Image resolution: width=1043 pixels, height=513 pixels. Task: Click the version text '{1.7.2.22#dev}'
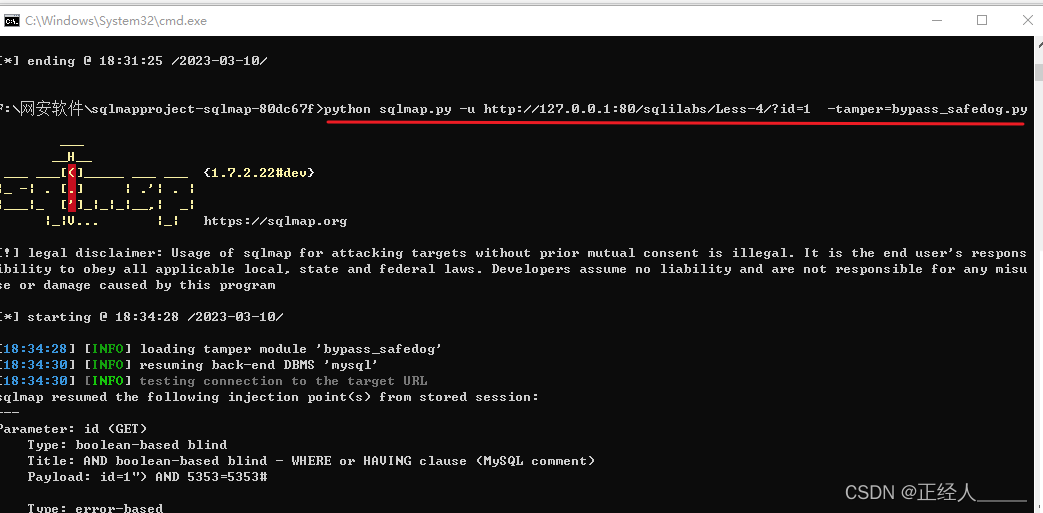259,172
